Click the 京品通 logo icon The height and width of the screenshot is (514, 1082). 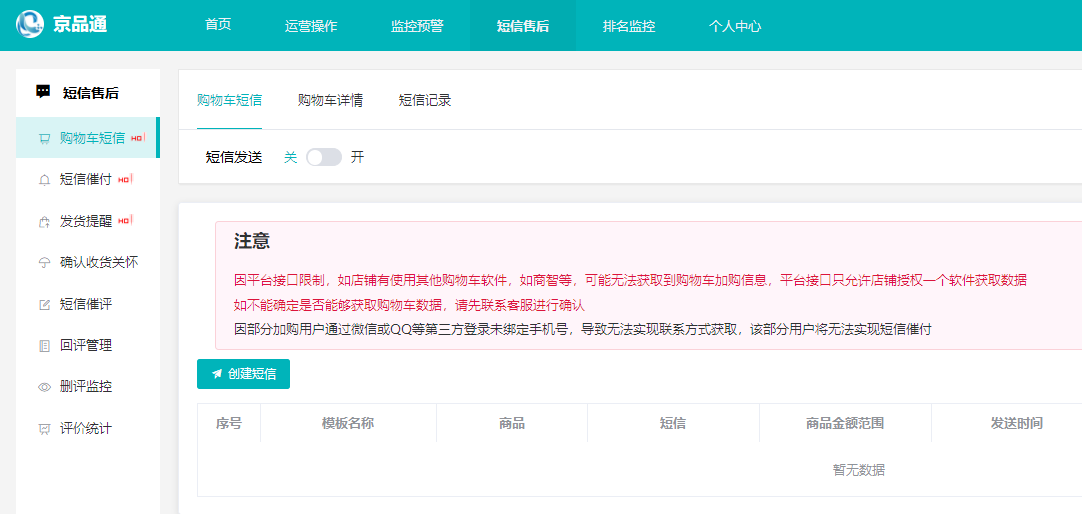tap(30, 24)
